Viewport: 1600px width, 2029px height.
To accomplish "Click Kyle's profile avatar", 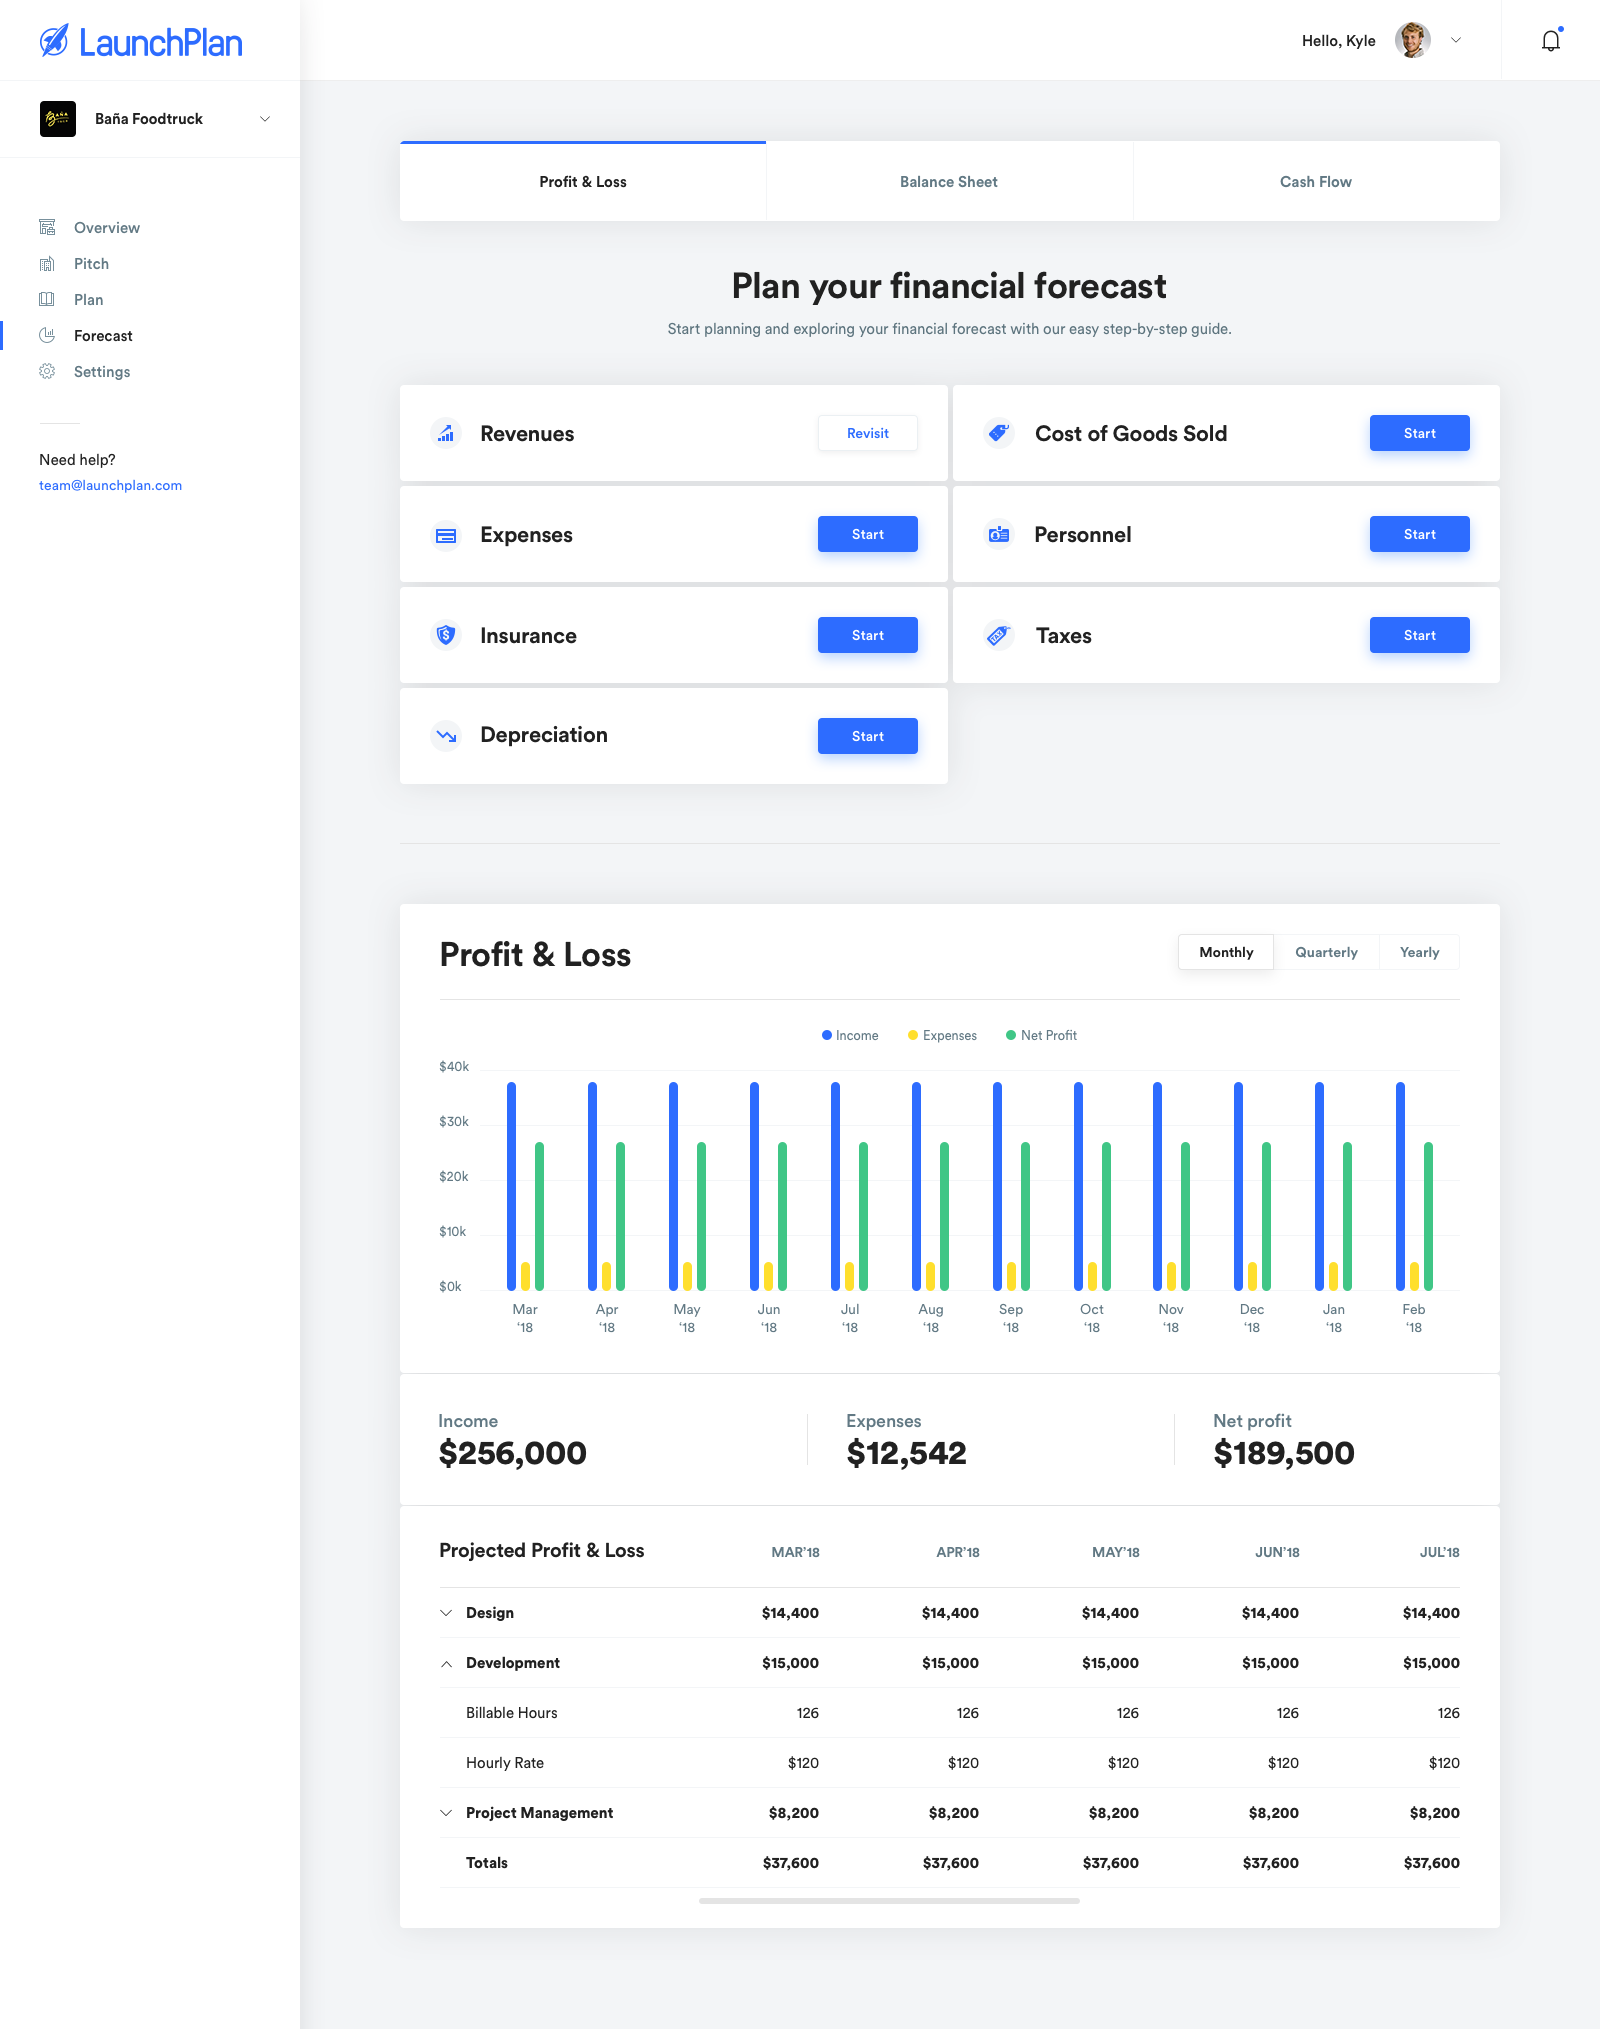I will pos(1412,41).
